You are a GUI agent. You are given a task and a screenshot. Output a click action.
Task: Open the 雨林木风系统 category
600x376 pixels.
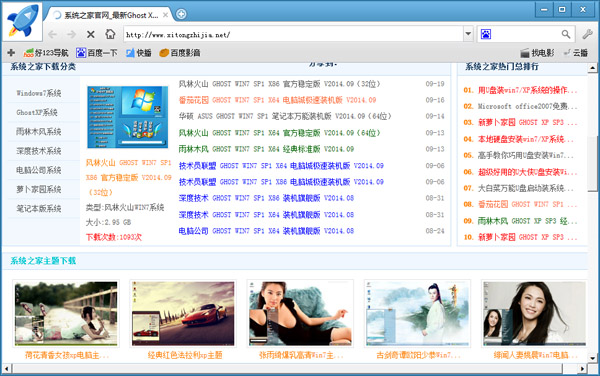click(x=39, y=132)
